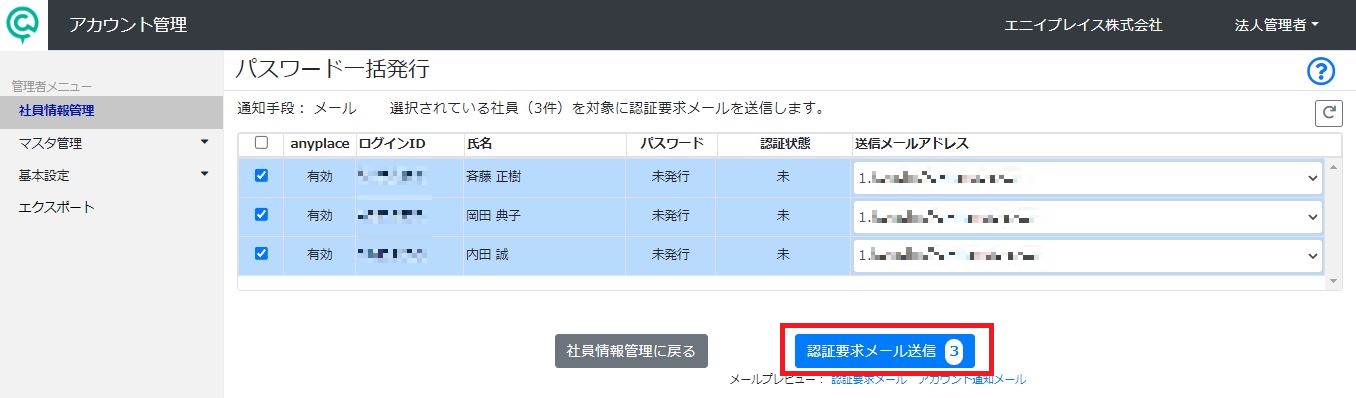Open email address dropdown for 斉藤 正樹
This screenshot has width=1356, height=398.
point(1088,178)
